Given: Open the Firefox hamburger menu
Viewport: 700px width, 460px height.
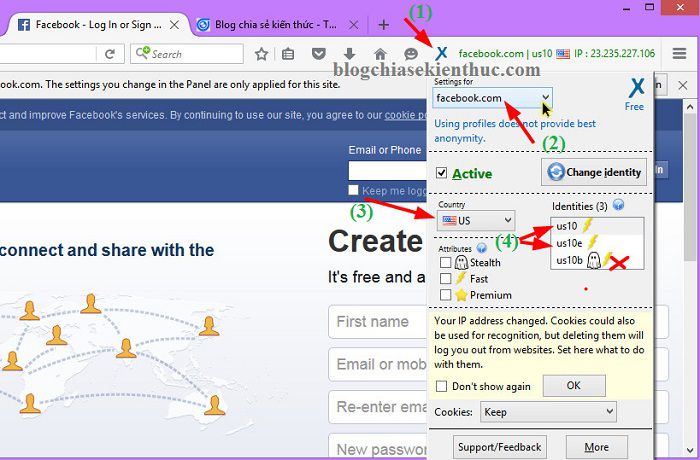Looking at the screenshot, I should coord(679,54).
